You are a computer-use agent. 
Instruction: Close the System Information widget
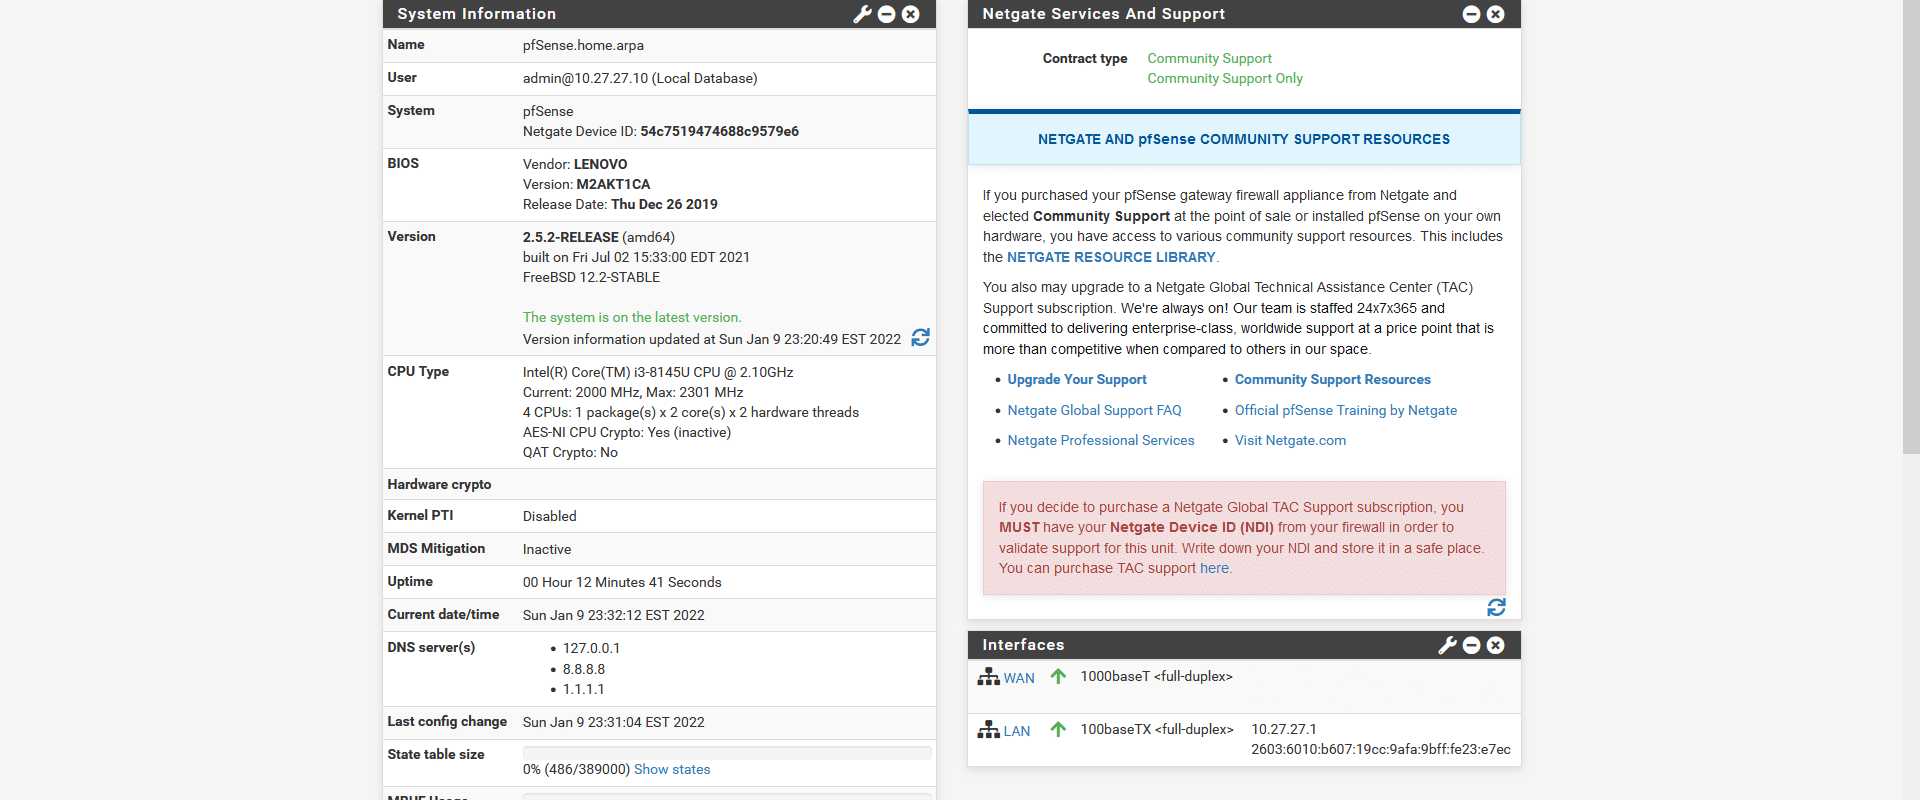point(910,14)
